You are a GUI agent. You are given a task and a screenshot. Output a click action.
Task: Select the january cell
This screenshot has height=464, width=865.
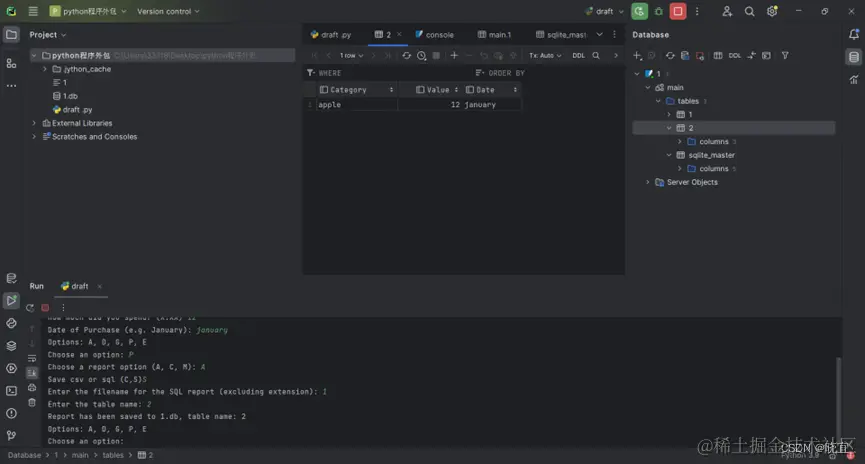[492, 104]
